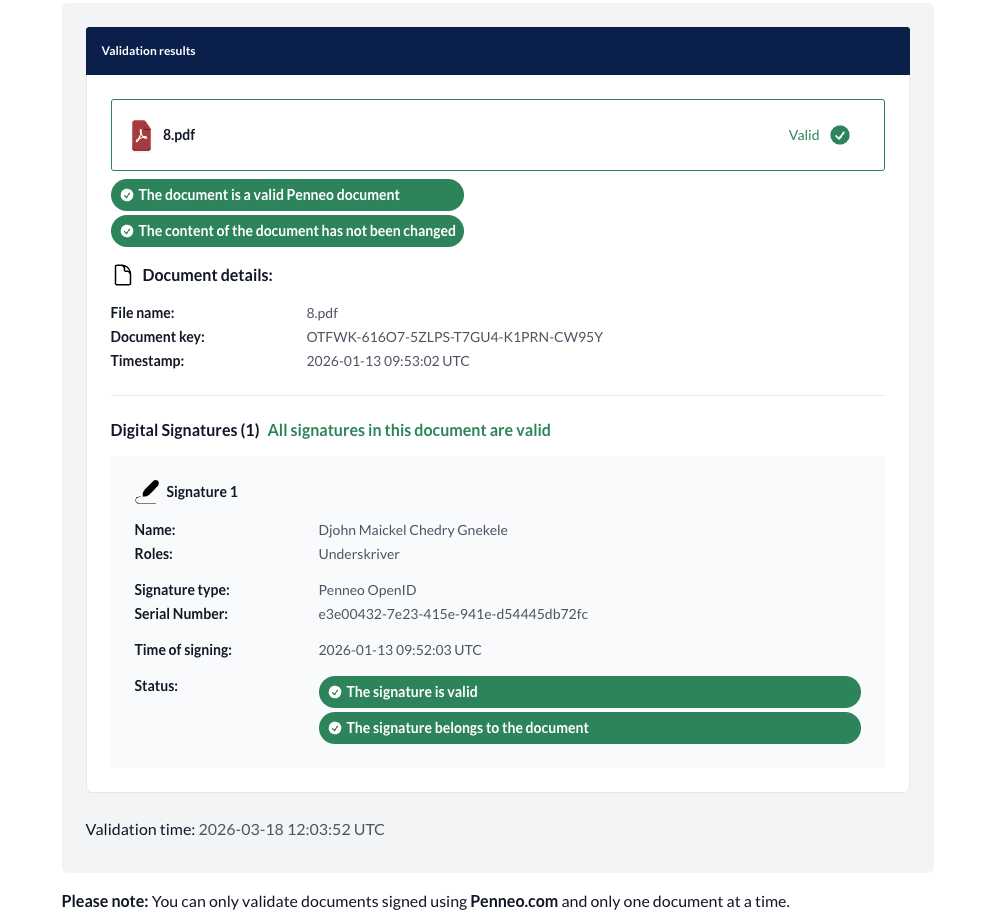This screenshot has height=922, width=990.
Task: Click the 8.pdf file name in results box
Action: point(179,135)
